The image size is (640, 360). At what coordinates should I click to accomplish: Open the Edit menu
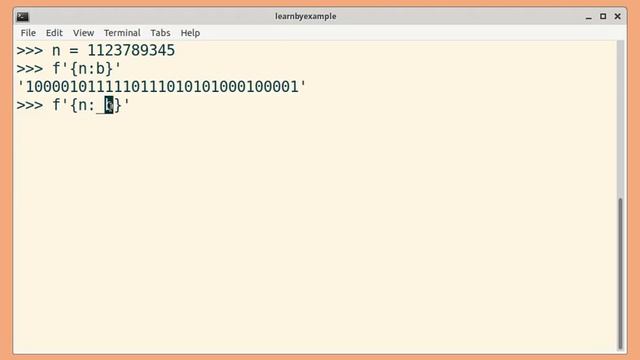pyautogui.click(x=54, y=33)
